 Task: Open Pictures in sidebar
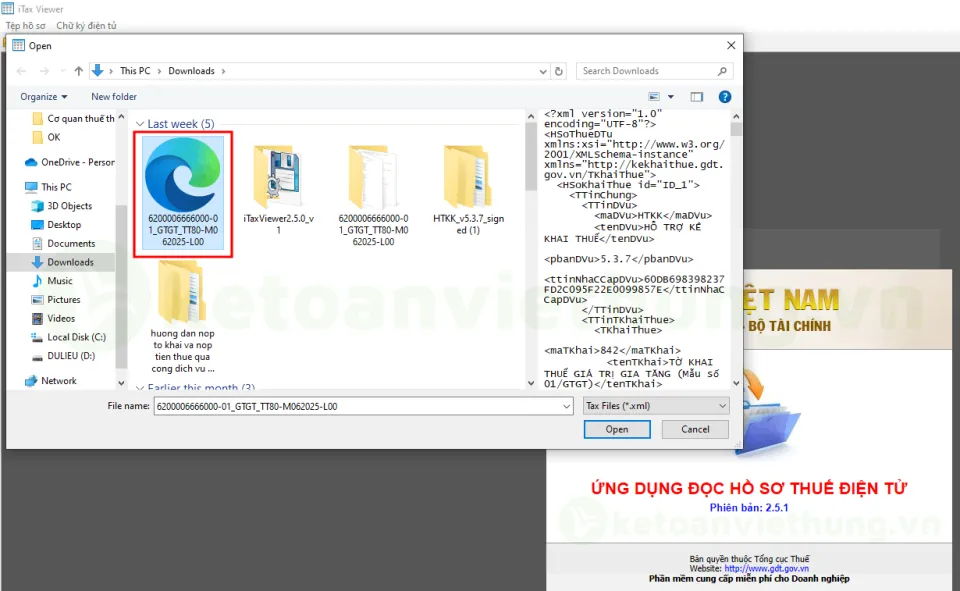pos(56,299)
